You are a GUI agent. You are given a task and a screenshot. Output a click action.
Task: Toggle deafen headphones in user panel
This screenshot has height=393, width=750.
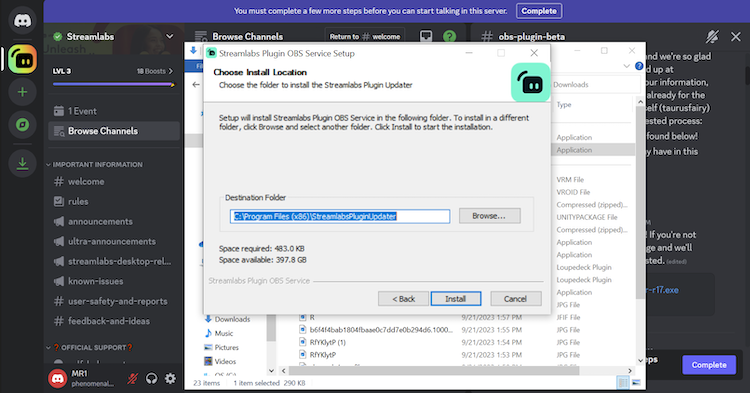click(152, 379)
